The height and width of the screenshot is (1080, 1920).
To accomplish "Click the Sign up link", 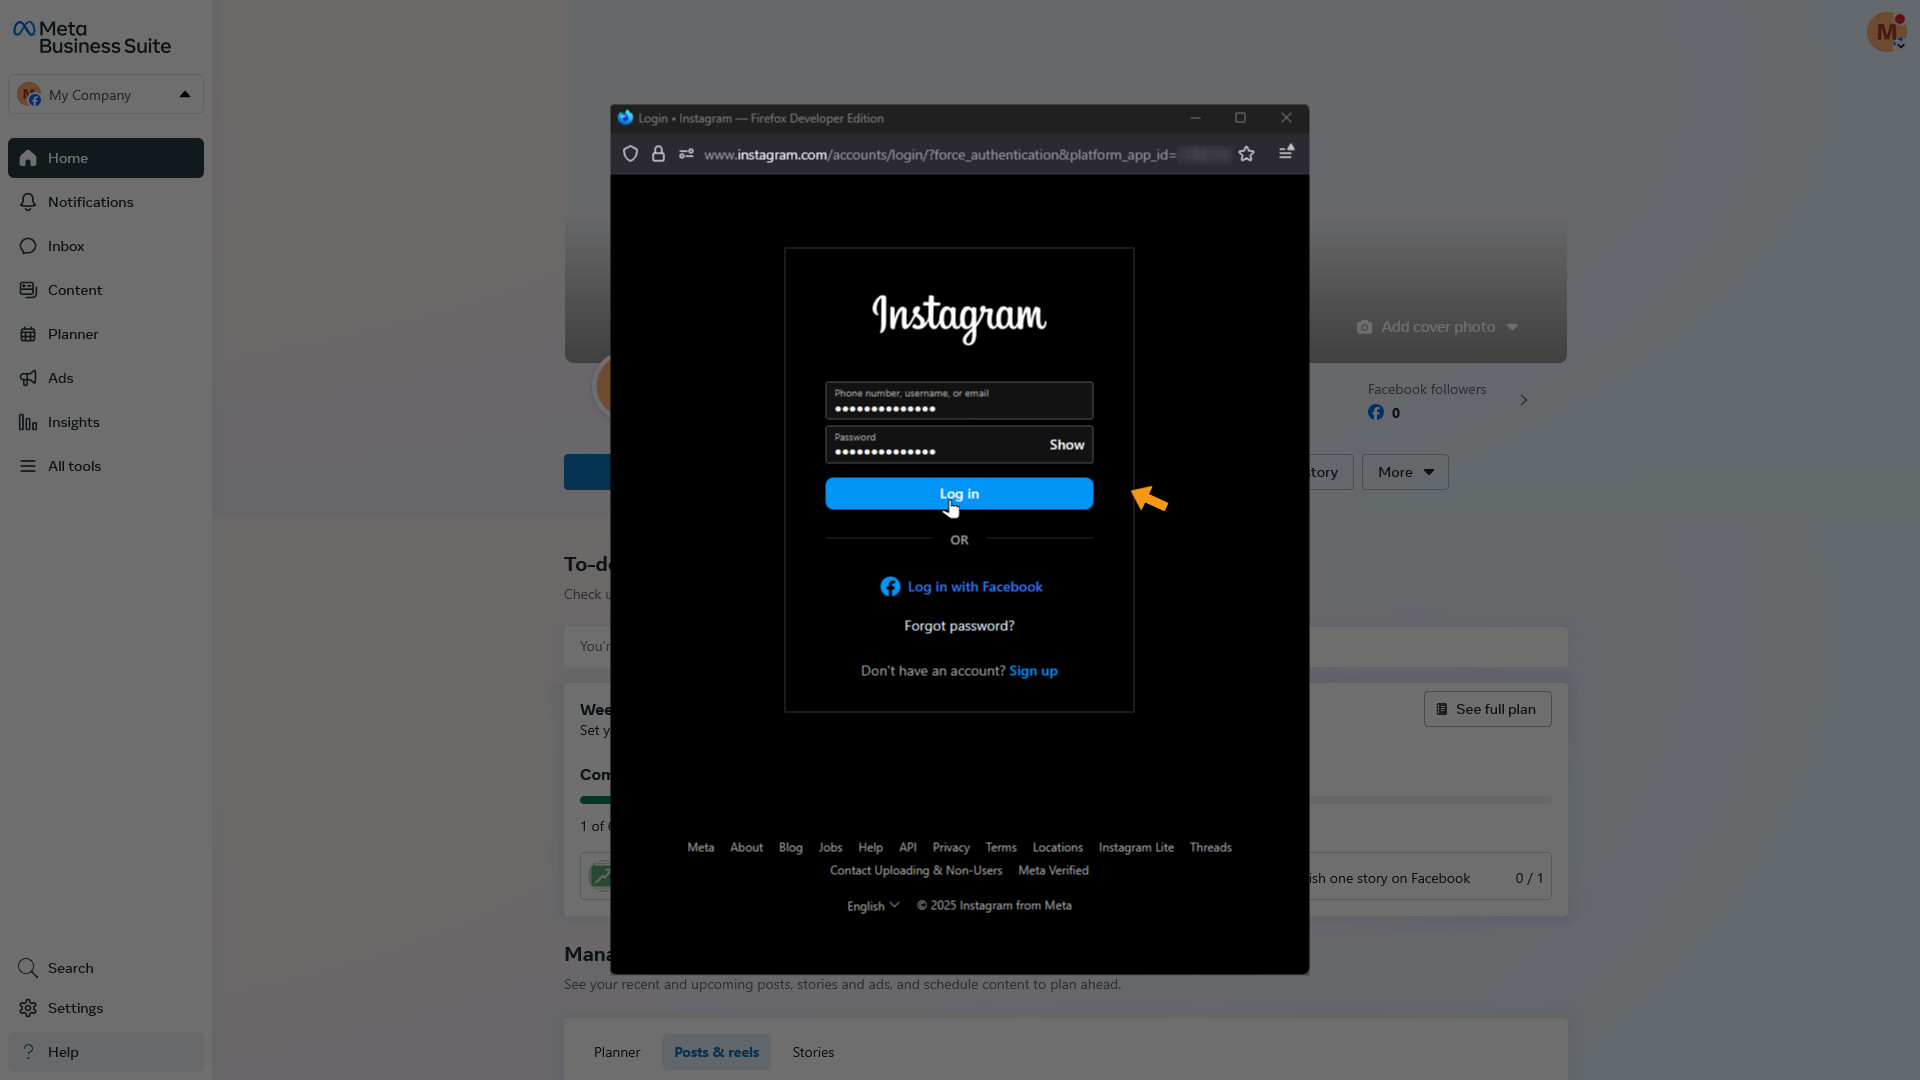I will click(1033, 671).
